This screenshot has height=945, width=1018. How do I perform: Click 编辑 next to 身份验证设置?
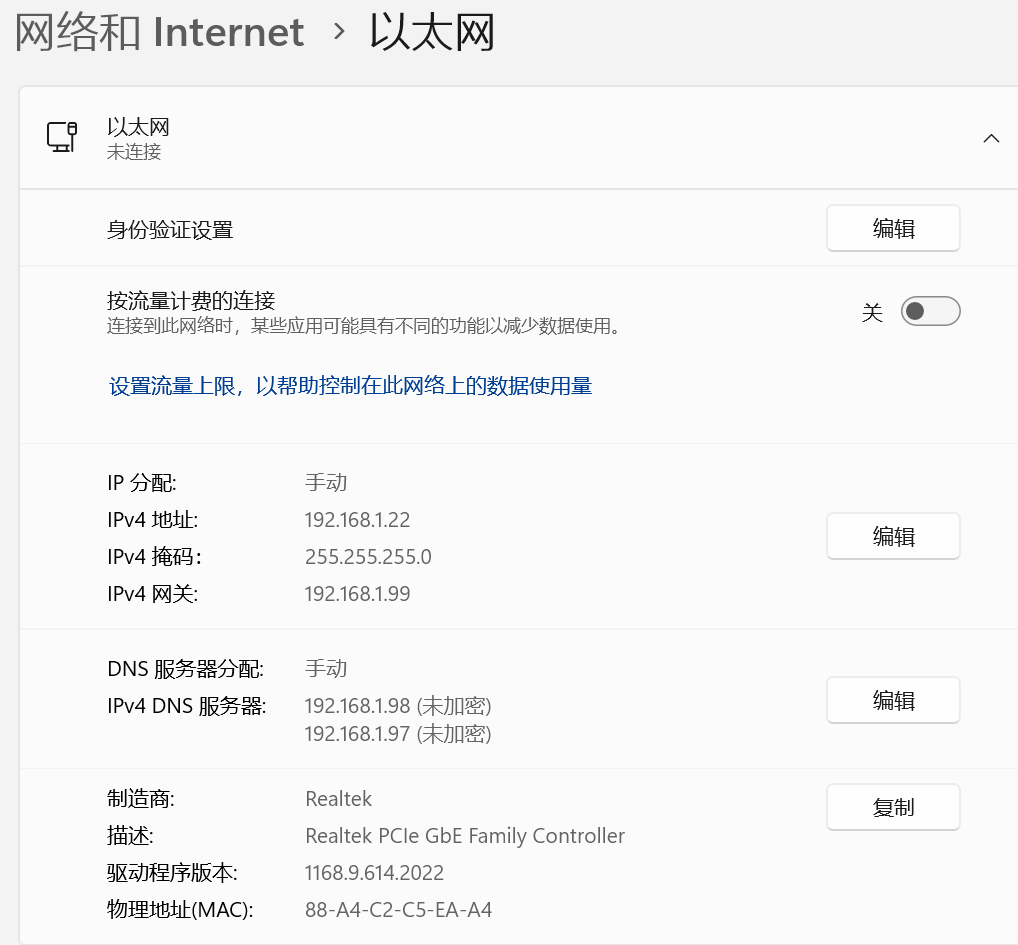click(892, 228)
